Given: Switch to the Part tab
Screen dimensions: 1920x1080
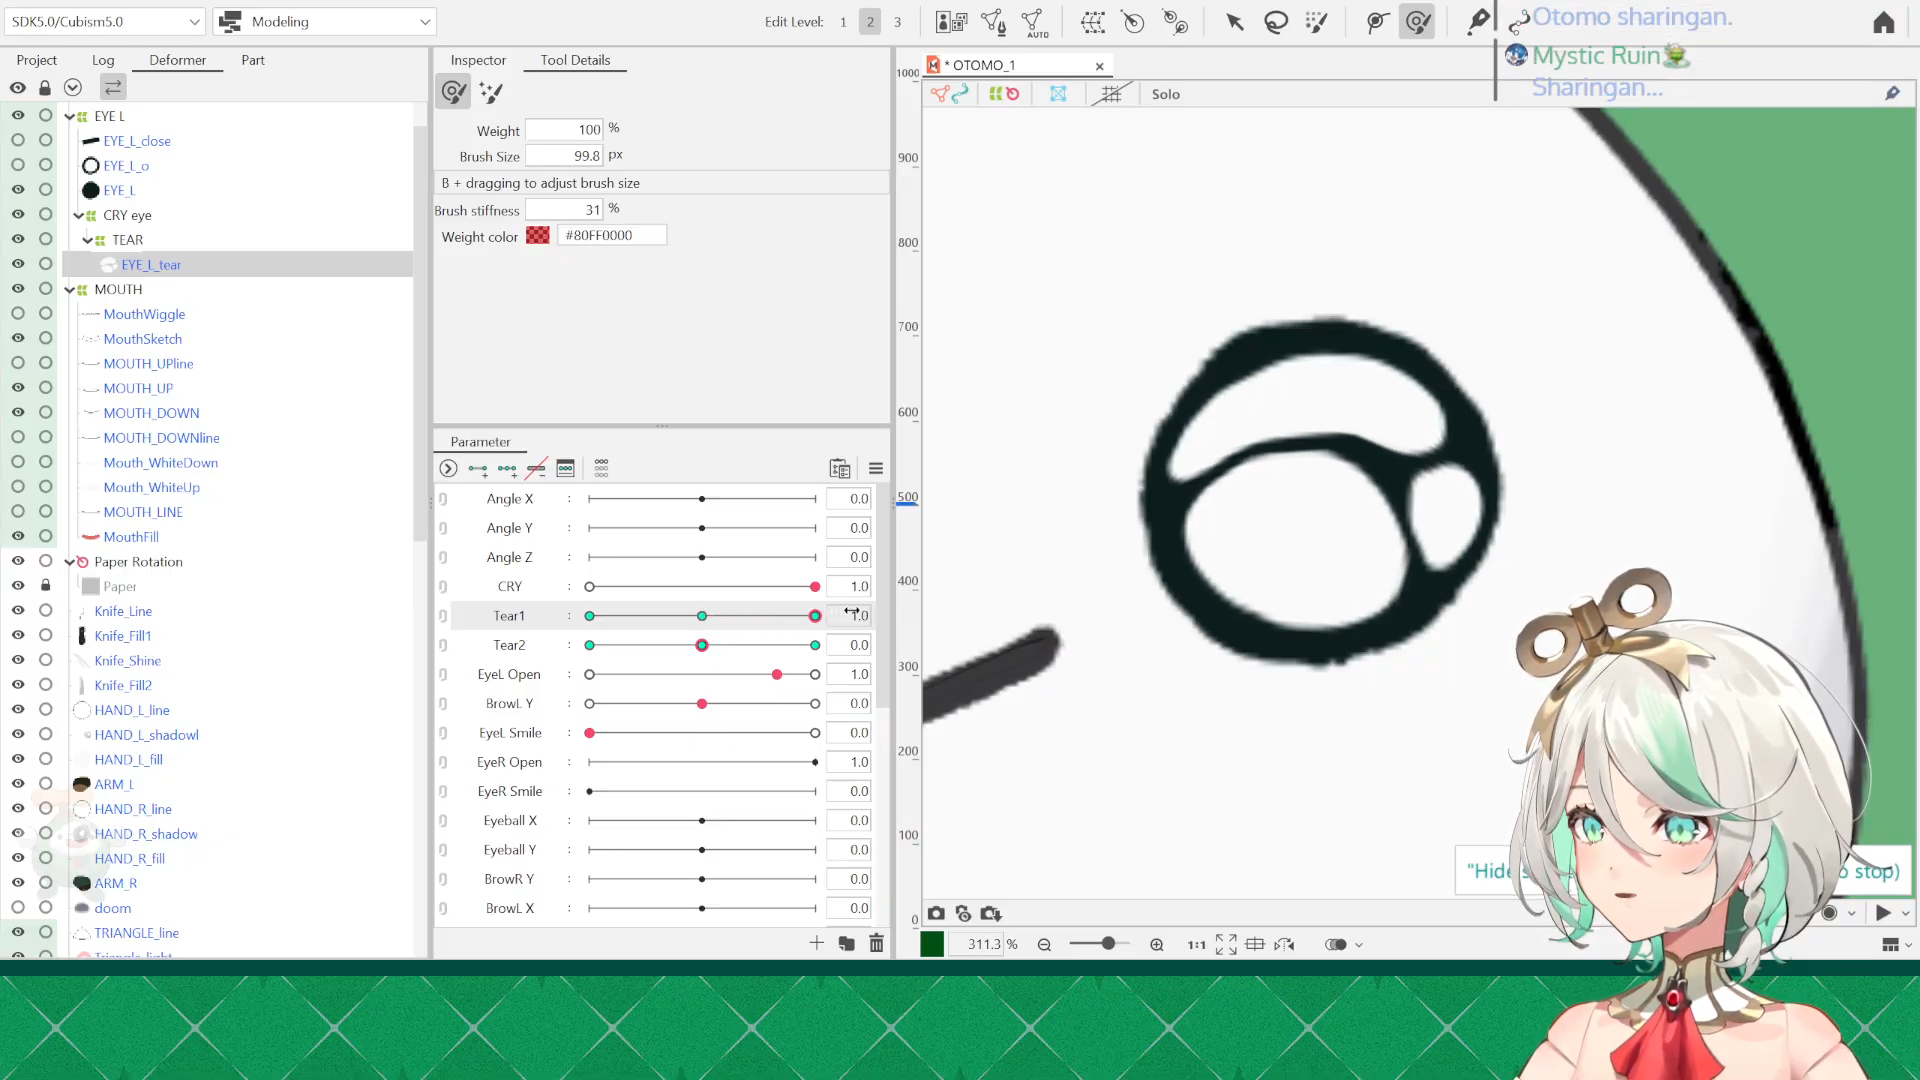Looking at the screenshot, I should (x=252, y=60).
